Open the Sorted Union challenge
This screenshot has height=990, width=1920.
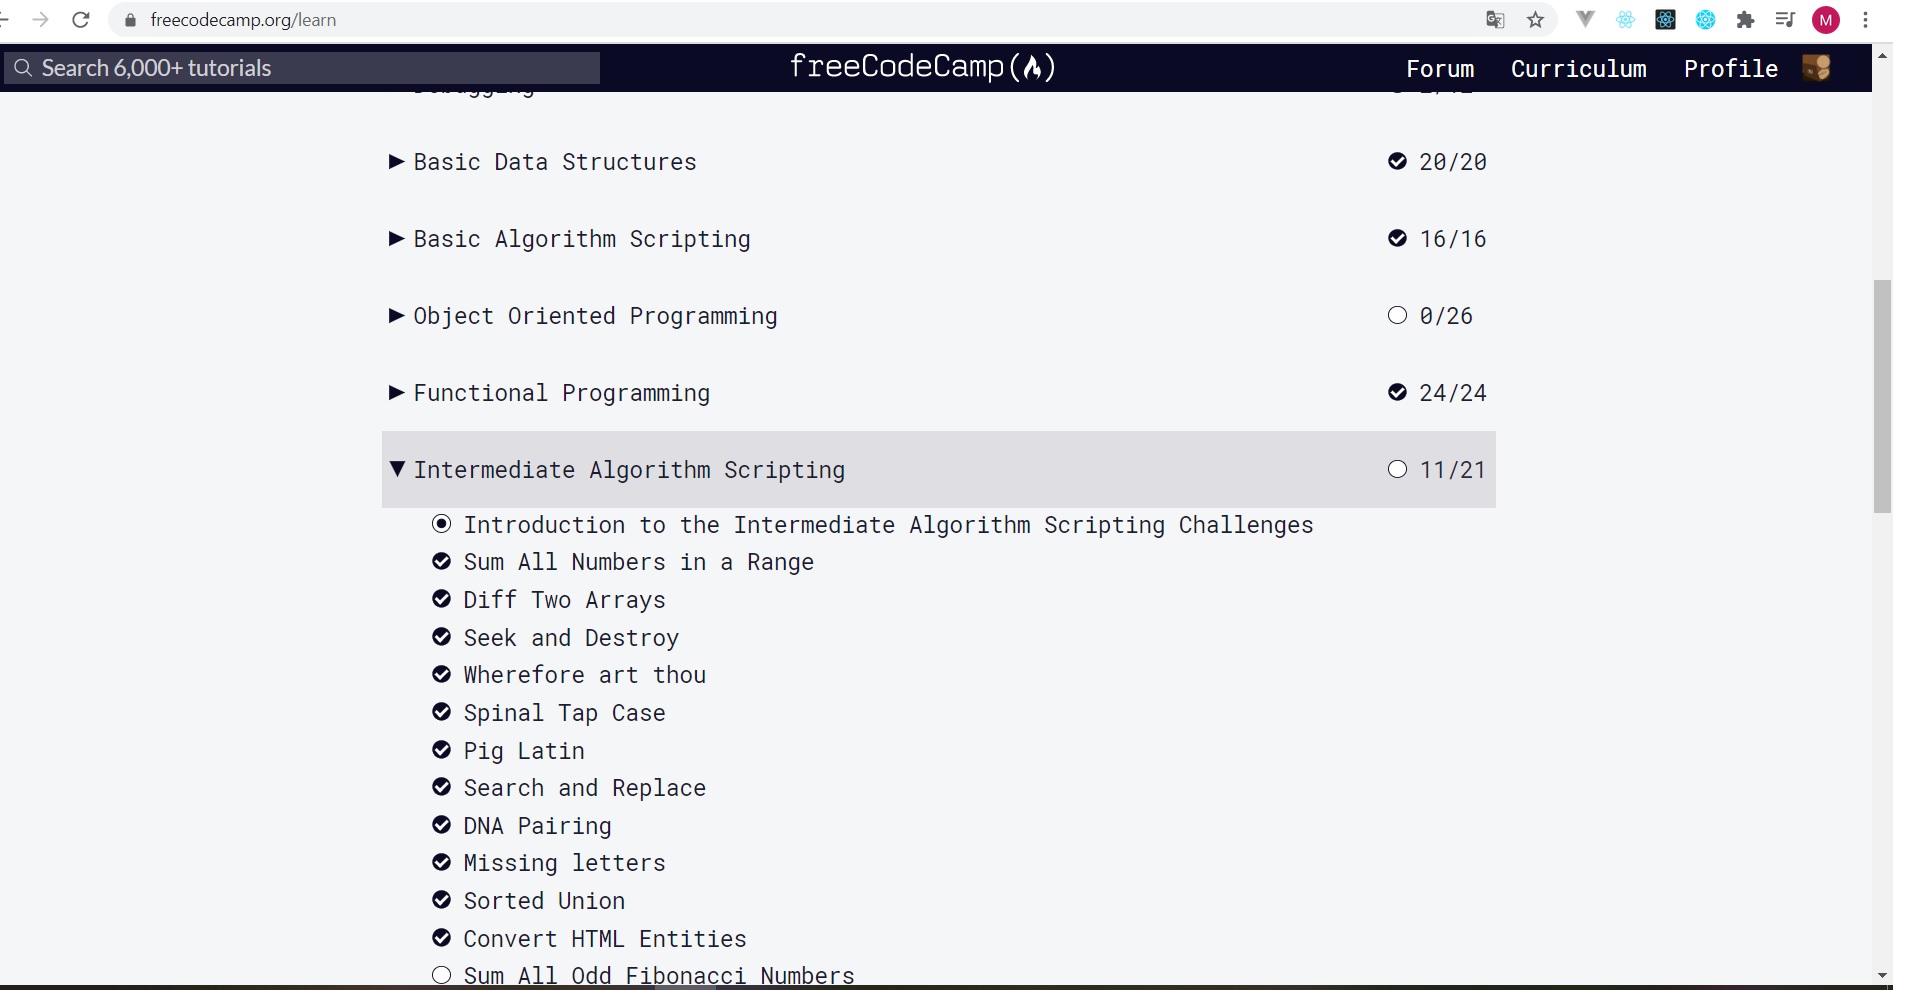point(544,901)
